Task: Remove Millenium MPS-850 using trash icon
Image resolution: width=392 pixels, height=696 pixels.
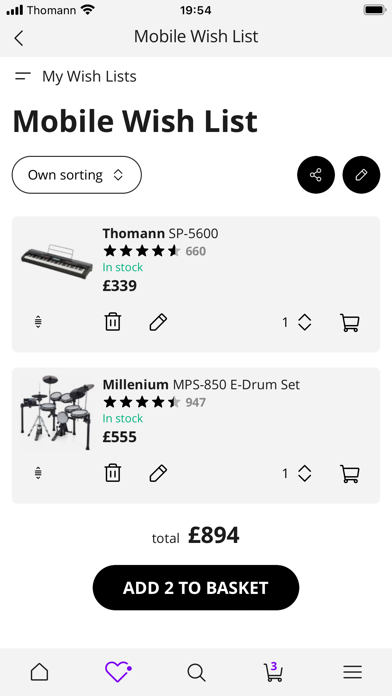Action: coord(113,473)
